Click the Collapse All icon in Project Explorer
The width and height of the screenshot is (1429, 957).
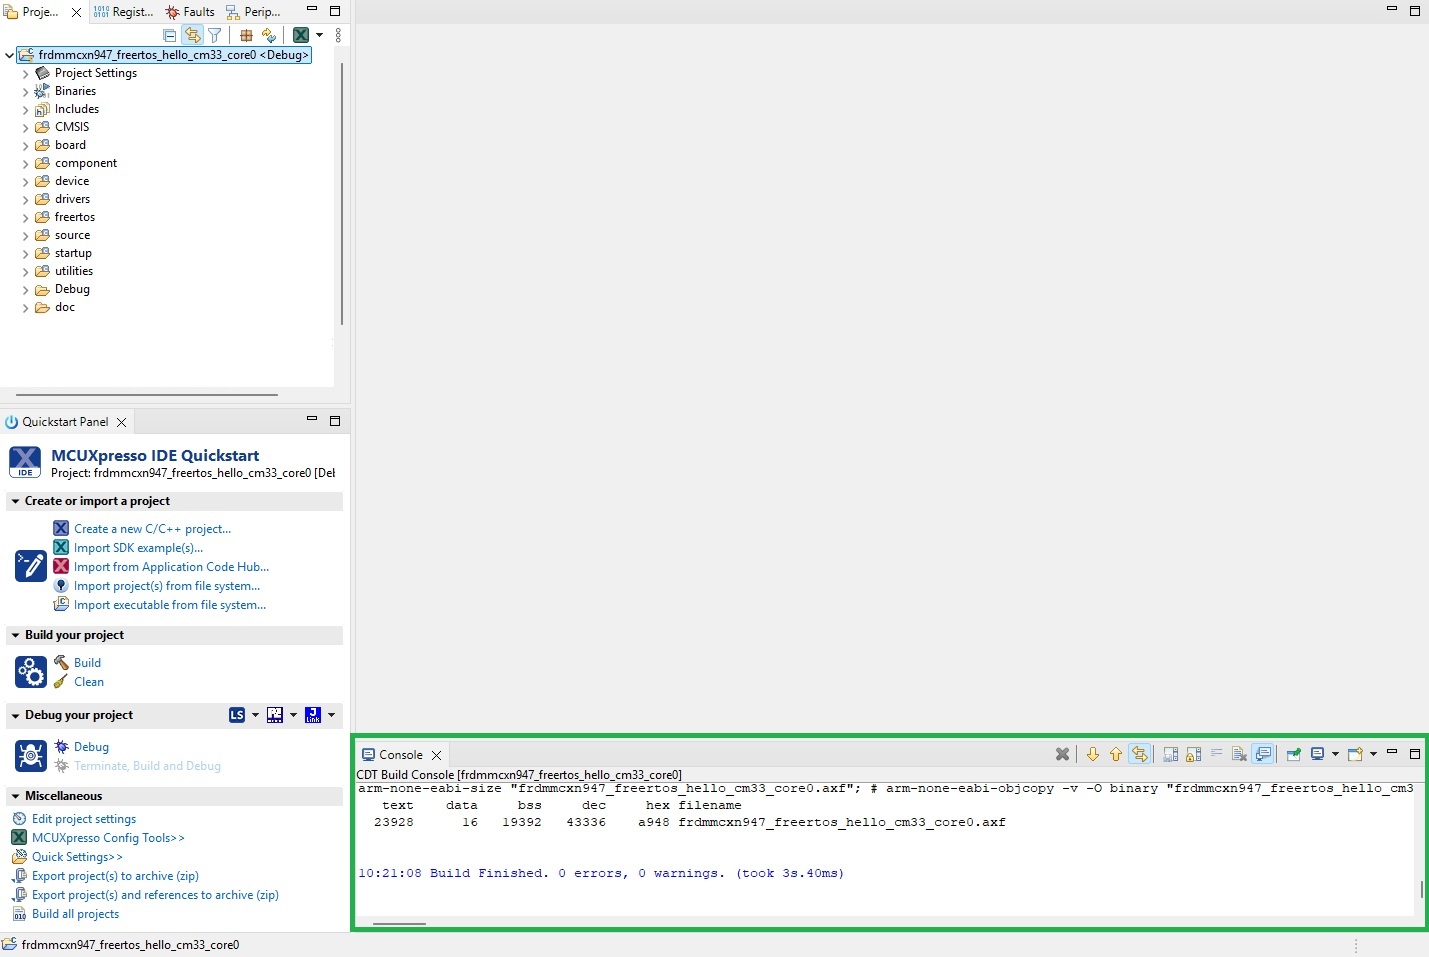(x=169, y=34)
